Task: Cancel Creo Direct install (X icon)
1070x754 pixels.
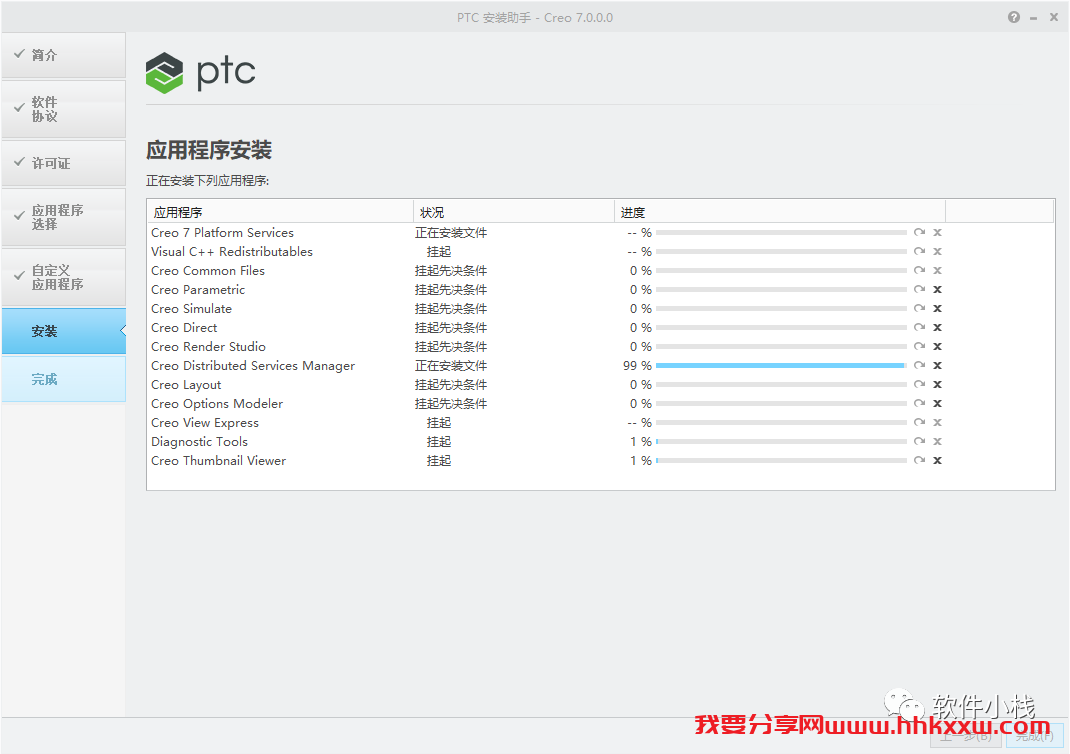Action: (938, 328)
